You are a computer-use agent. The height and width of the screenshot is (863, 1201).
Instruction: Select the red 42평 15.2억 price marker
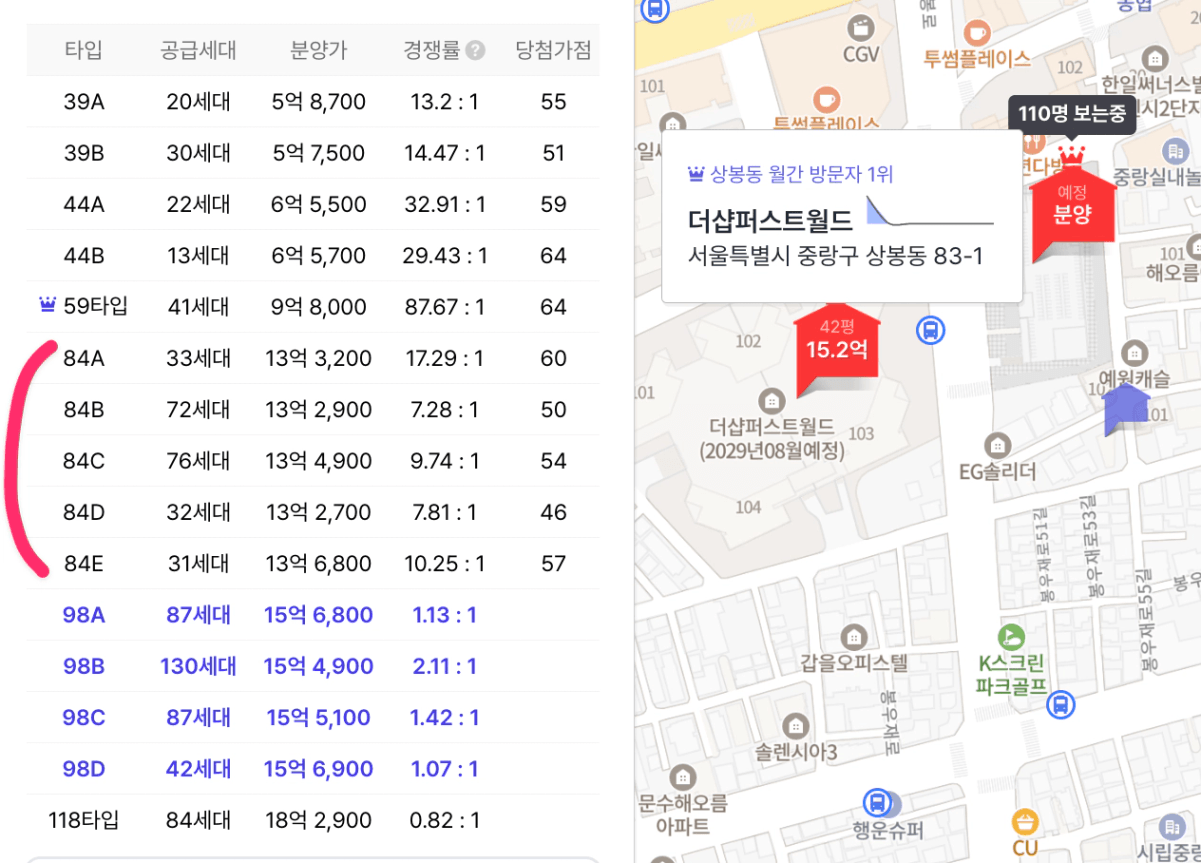tap(837, 347)
